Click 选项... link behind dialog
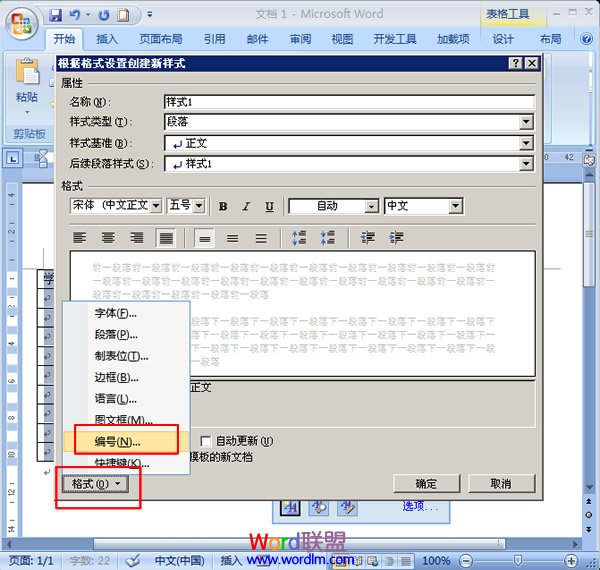Viewport: 600px width, 570px height. pyautogui.click(x=420, y=506)
